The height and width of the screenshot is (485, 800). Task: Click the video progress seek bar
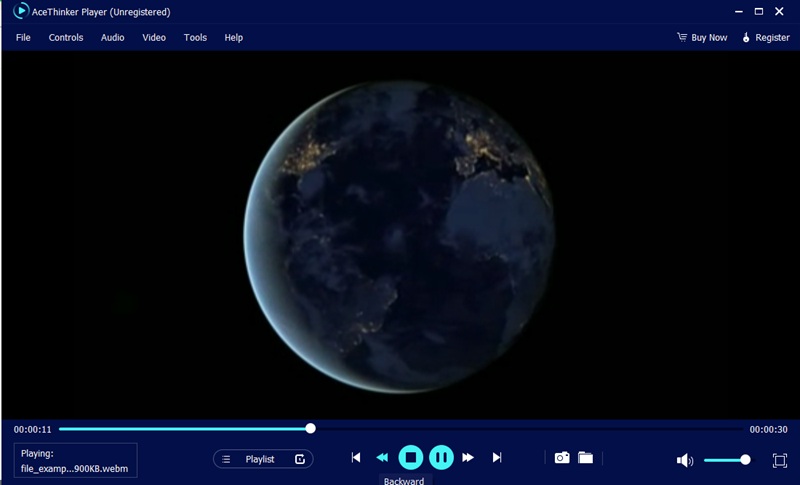tap(400, 428)
